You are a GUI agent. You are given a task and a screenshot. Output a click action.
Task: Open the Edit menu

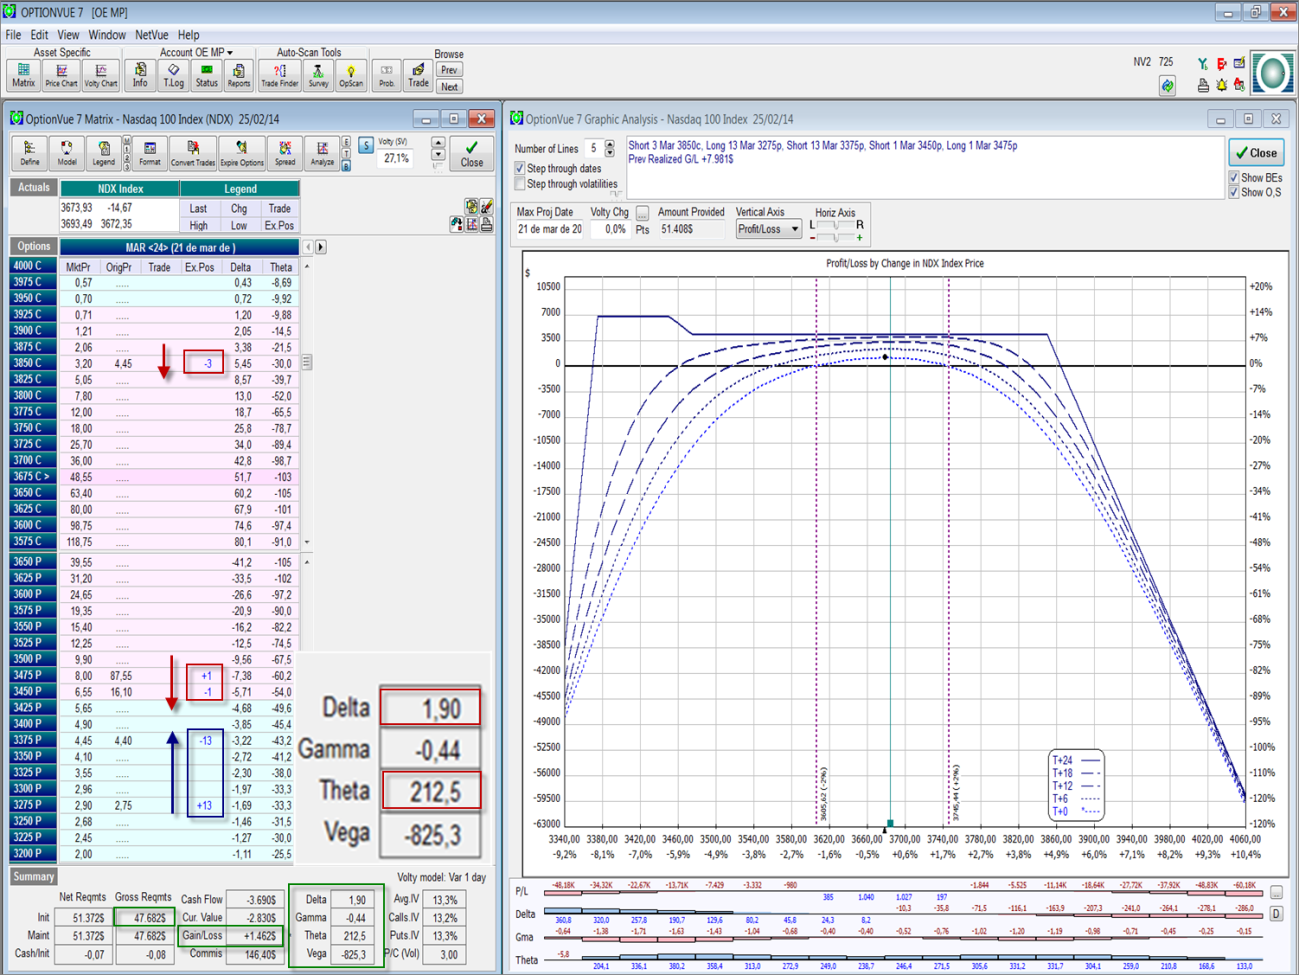click(x=39, y=35)
